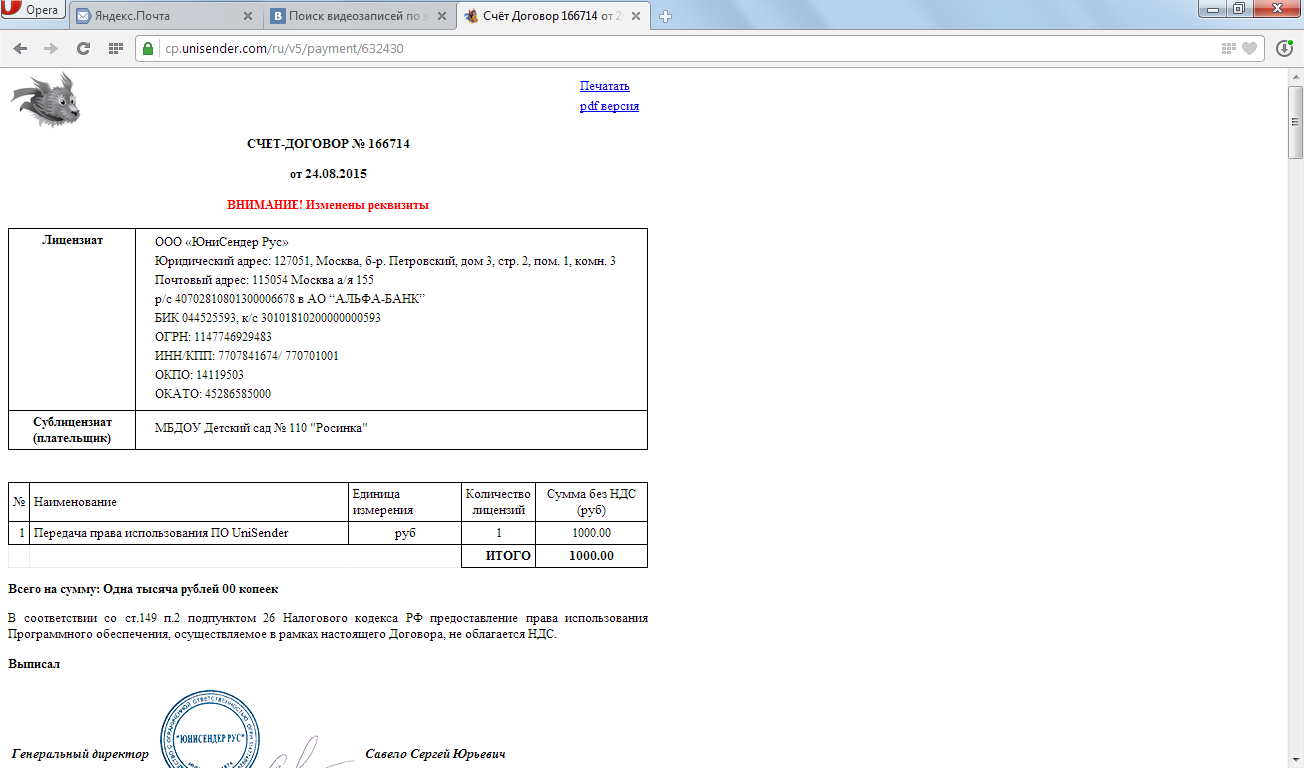Click the Юридический адрес line
1304x768 pixels.
click(385, 261)
